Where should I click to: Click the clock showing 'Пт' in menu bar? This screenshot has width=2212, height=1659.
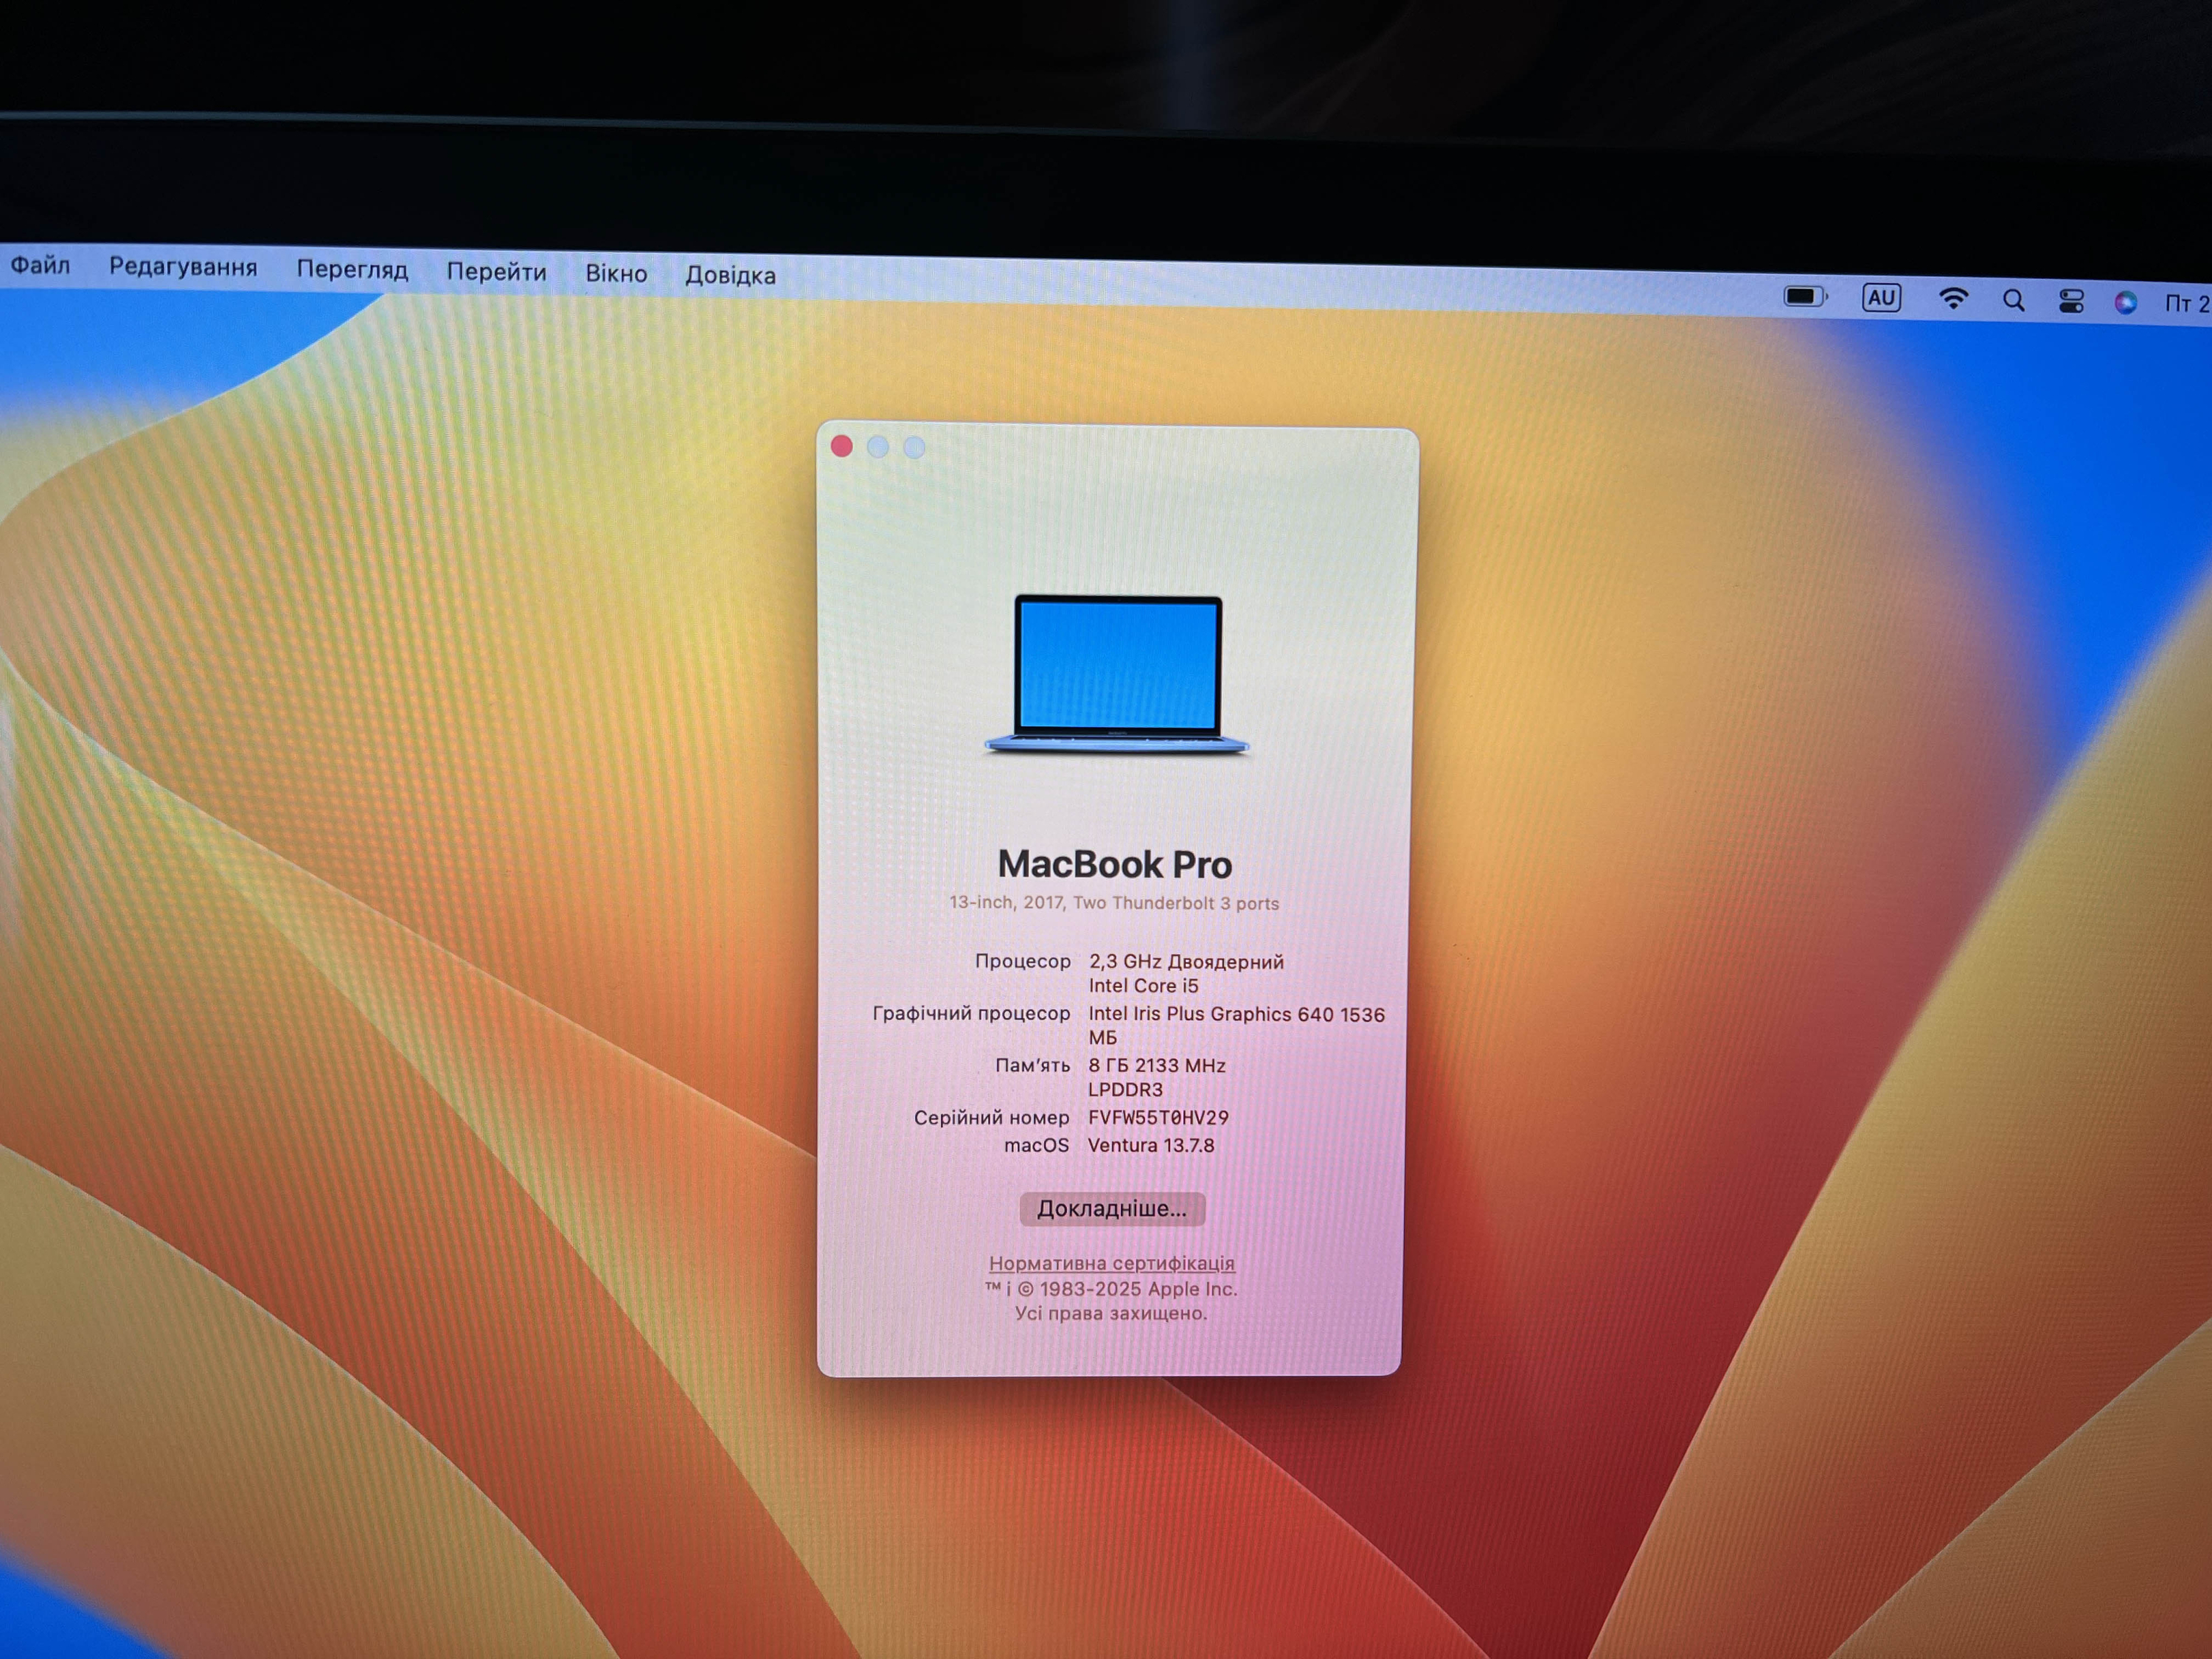click(x=2187, y=303)
